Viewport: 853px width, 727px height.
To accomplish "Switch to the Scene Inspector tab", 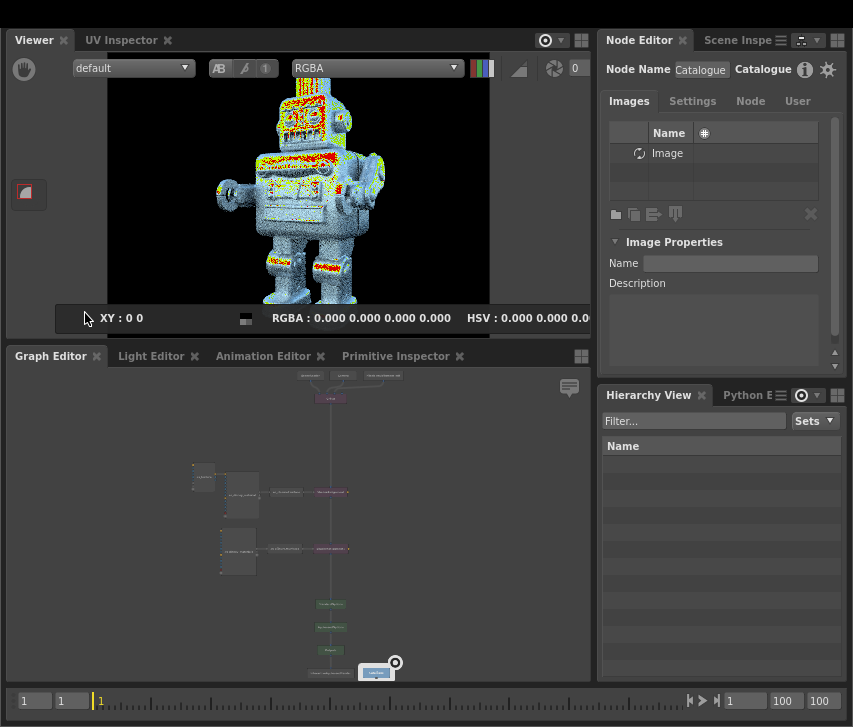I will (738, 40).
